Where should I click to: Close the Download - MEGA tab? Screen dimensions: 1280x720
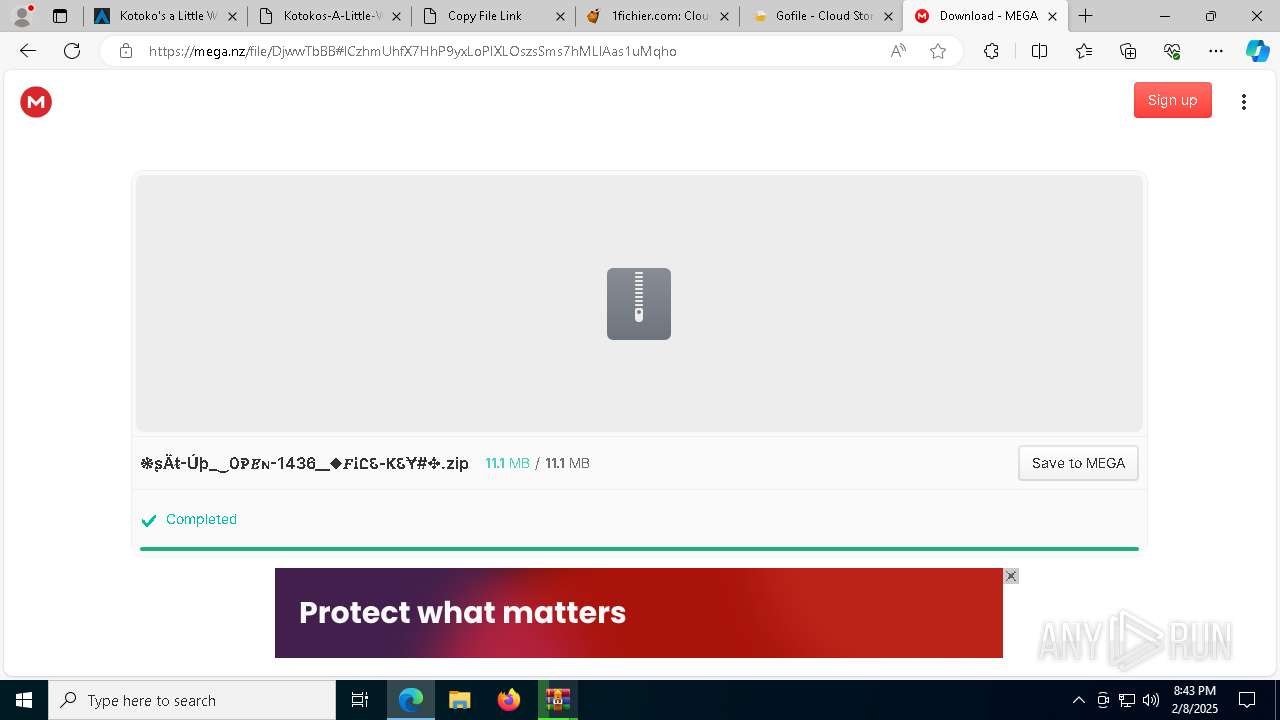pyautogui.click(x=1052, y=16)
